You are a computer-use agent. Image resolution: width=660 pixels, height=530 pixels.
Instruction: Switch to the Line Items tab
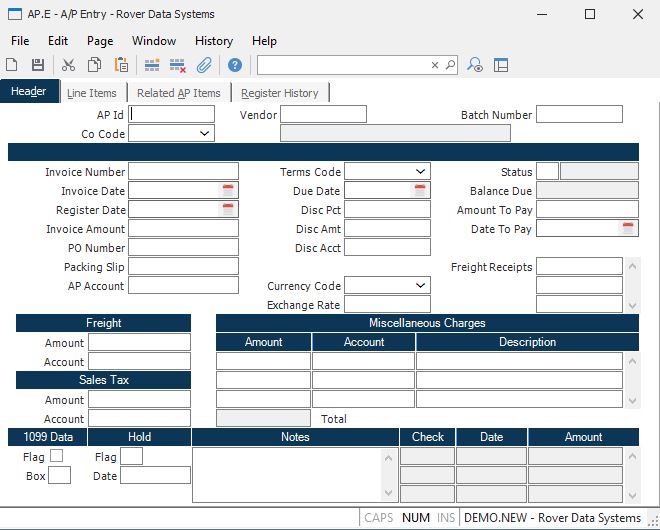pyautogui.click(x=92, y=93)
